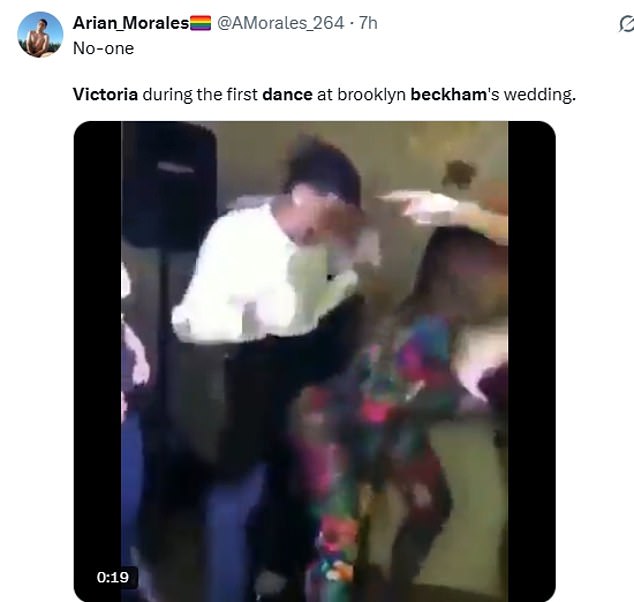Click the Grok icon at top right
Screen dimensions: 634x602
pos(627,22)
